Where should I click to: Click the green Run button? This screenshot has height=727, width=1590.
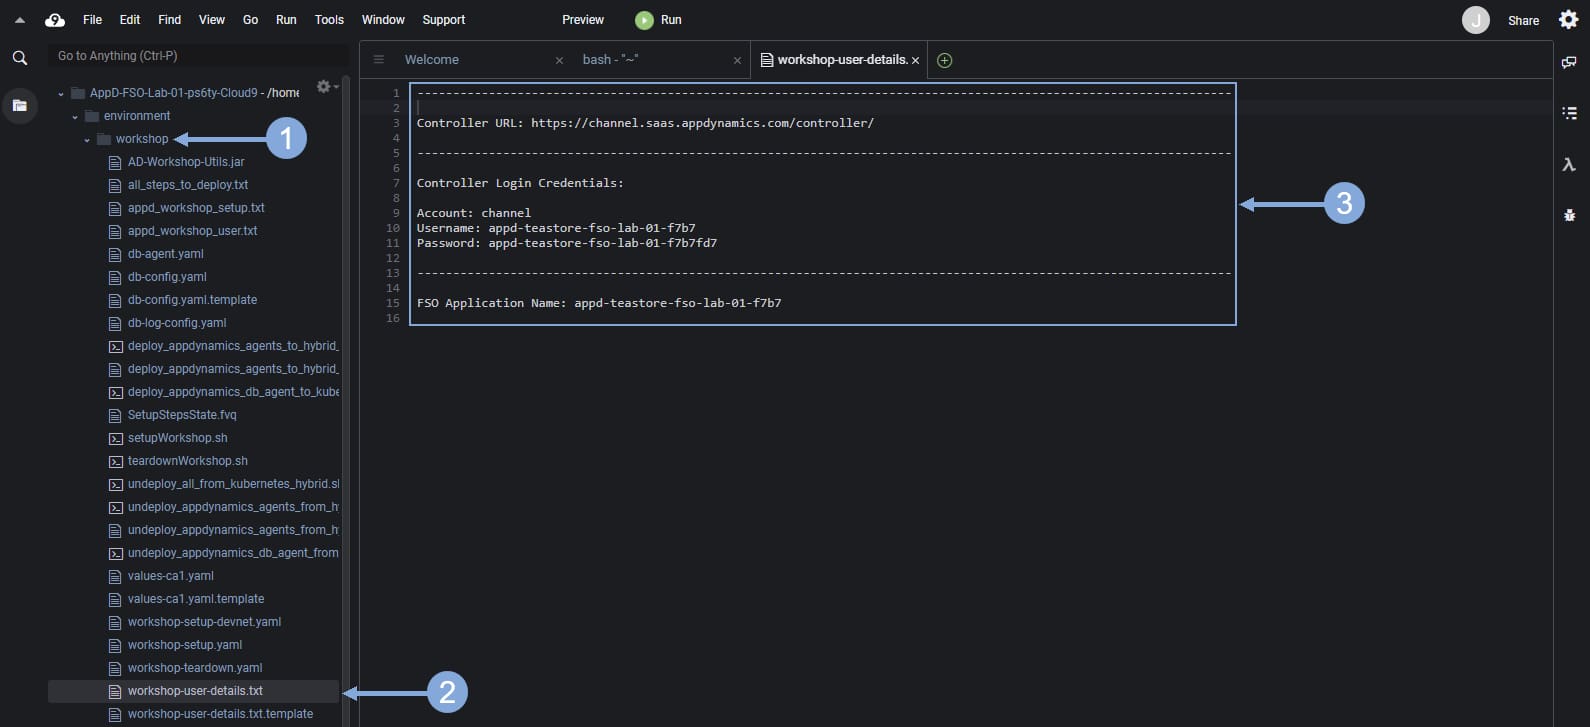tap(659, 20)
